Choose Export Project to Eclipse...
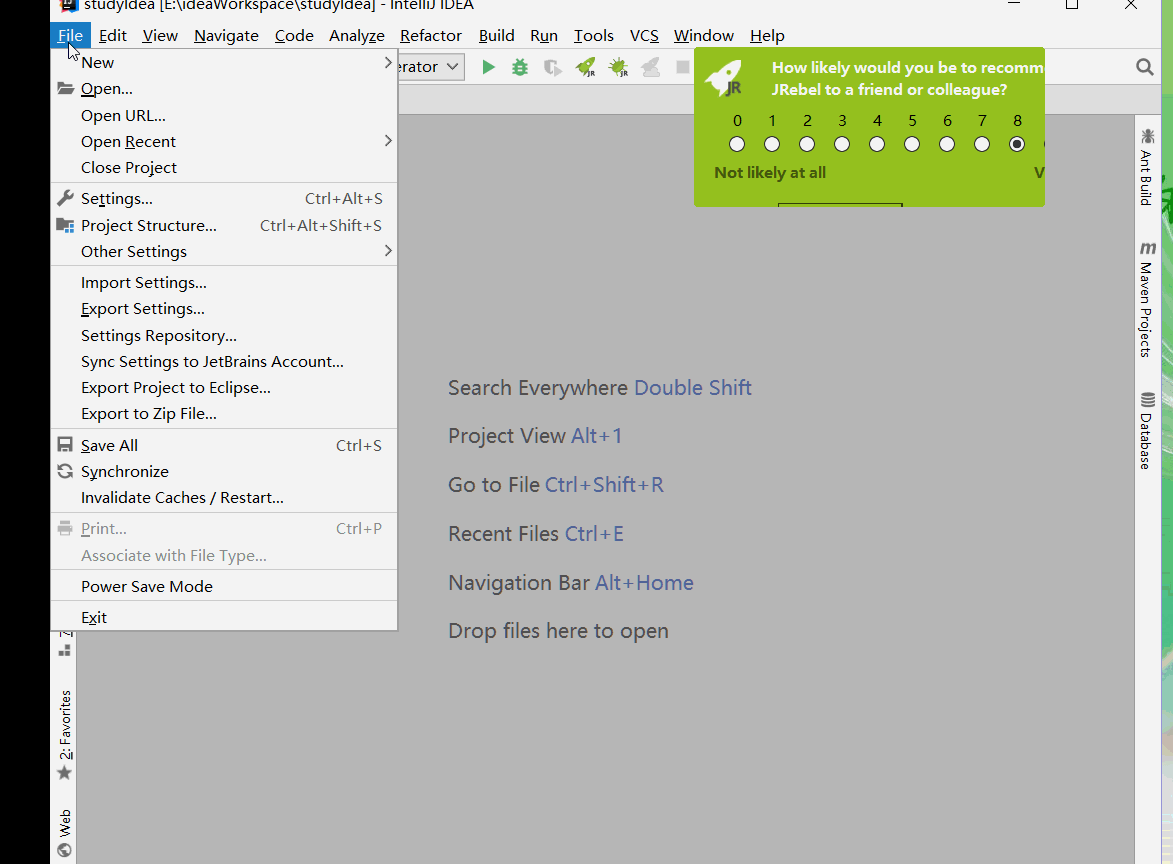 tap(224, 387)
